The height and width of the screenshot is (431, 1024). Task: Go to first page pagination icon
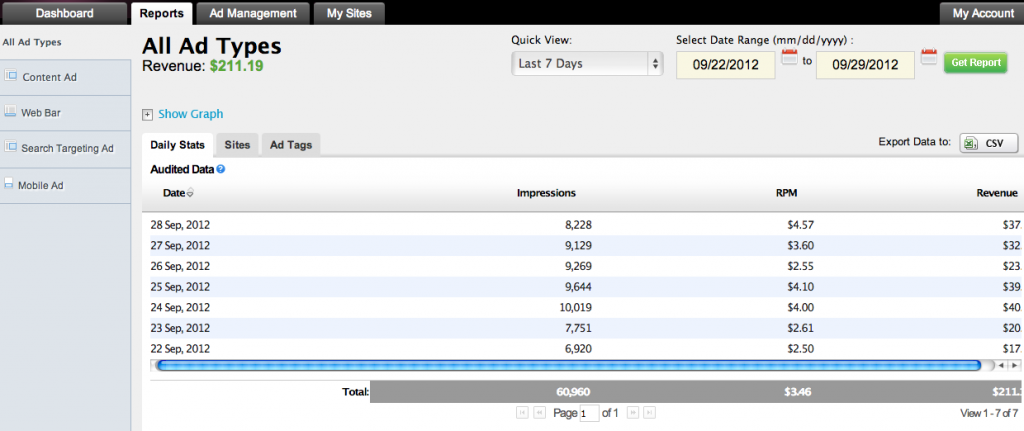pos(522,413)
